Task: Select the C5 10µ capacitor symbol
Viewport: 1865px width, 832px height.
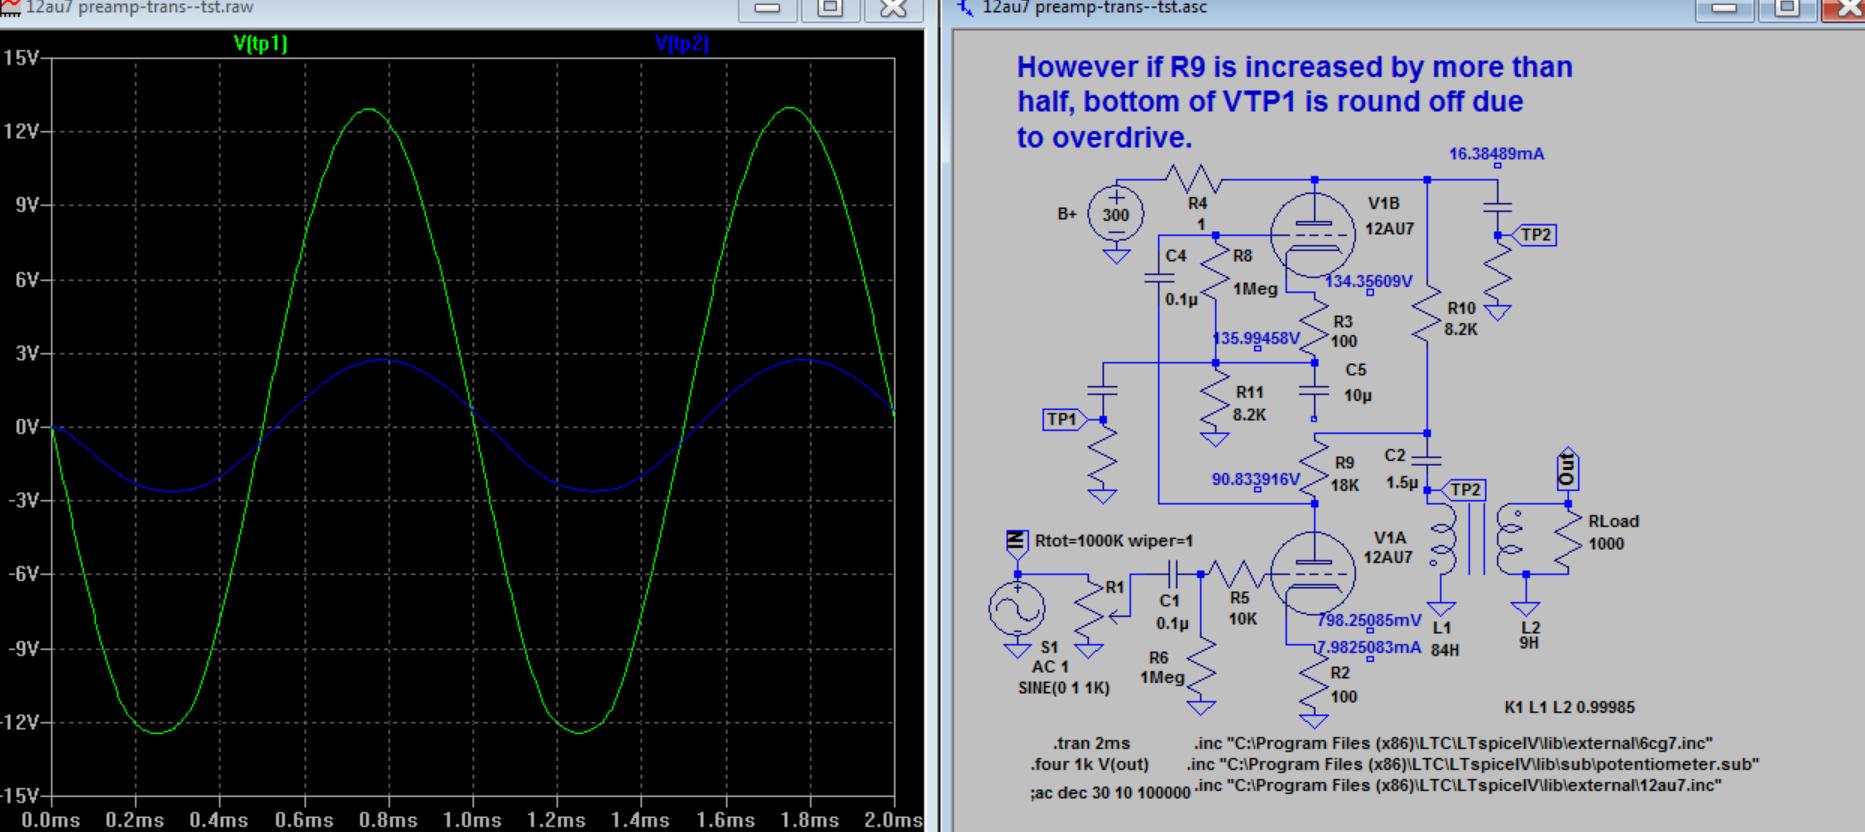Action: 1314,390
